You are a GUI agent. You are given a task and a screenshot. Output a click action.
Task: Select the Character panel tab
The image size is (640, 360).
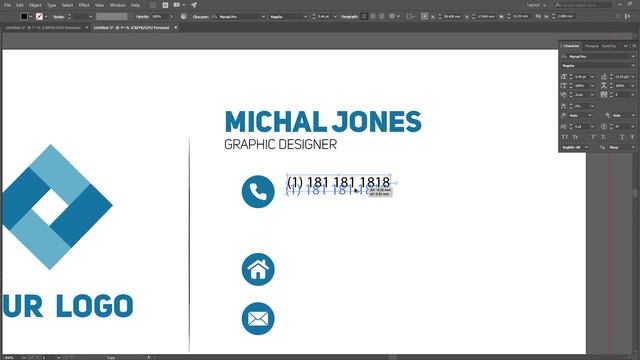[571, 46]
